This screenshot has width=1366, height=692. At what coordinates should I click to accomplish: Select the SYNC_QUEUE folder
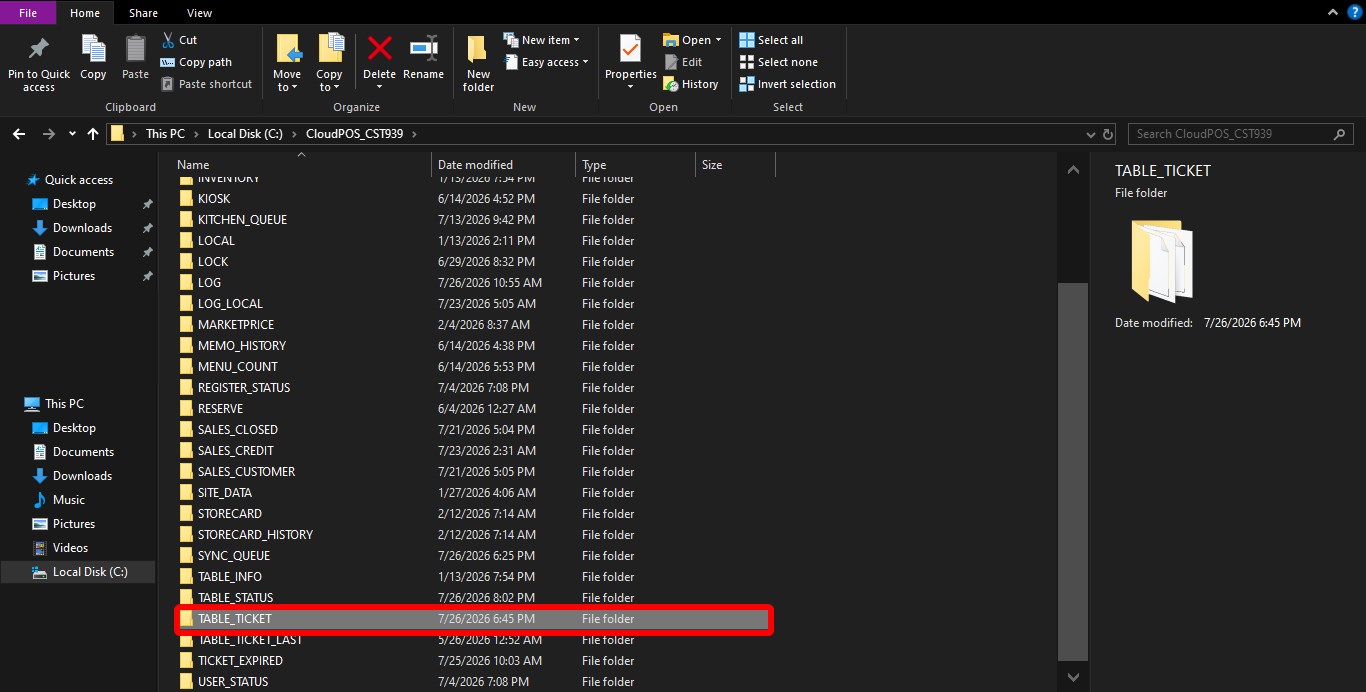point(234,556)
